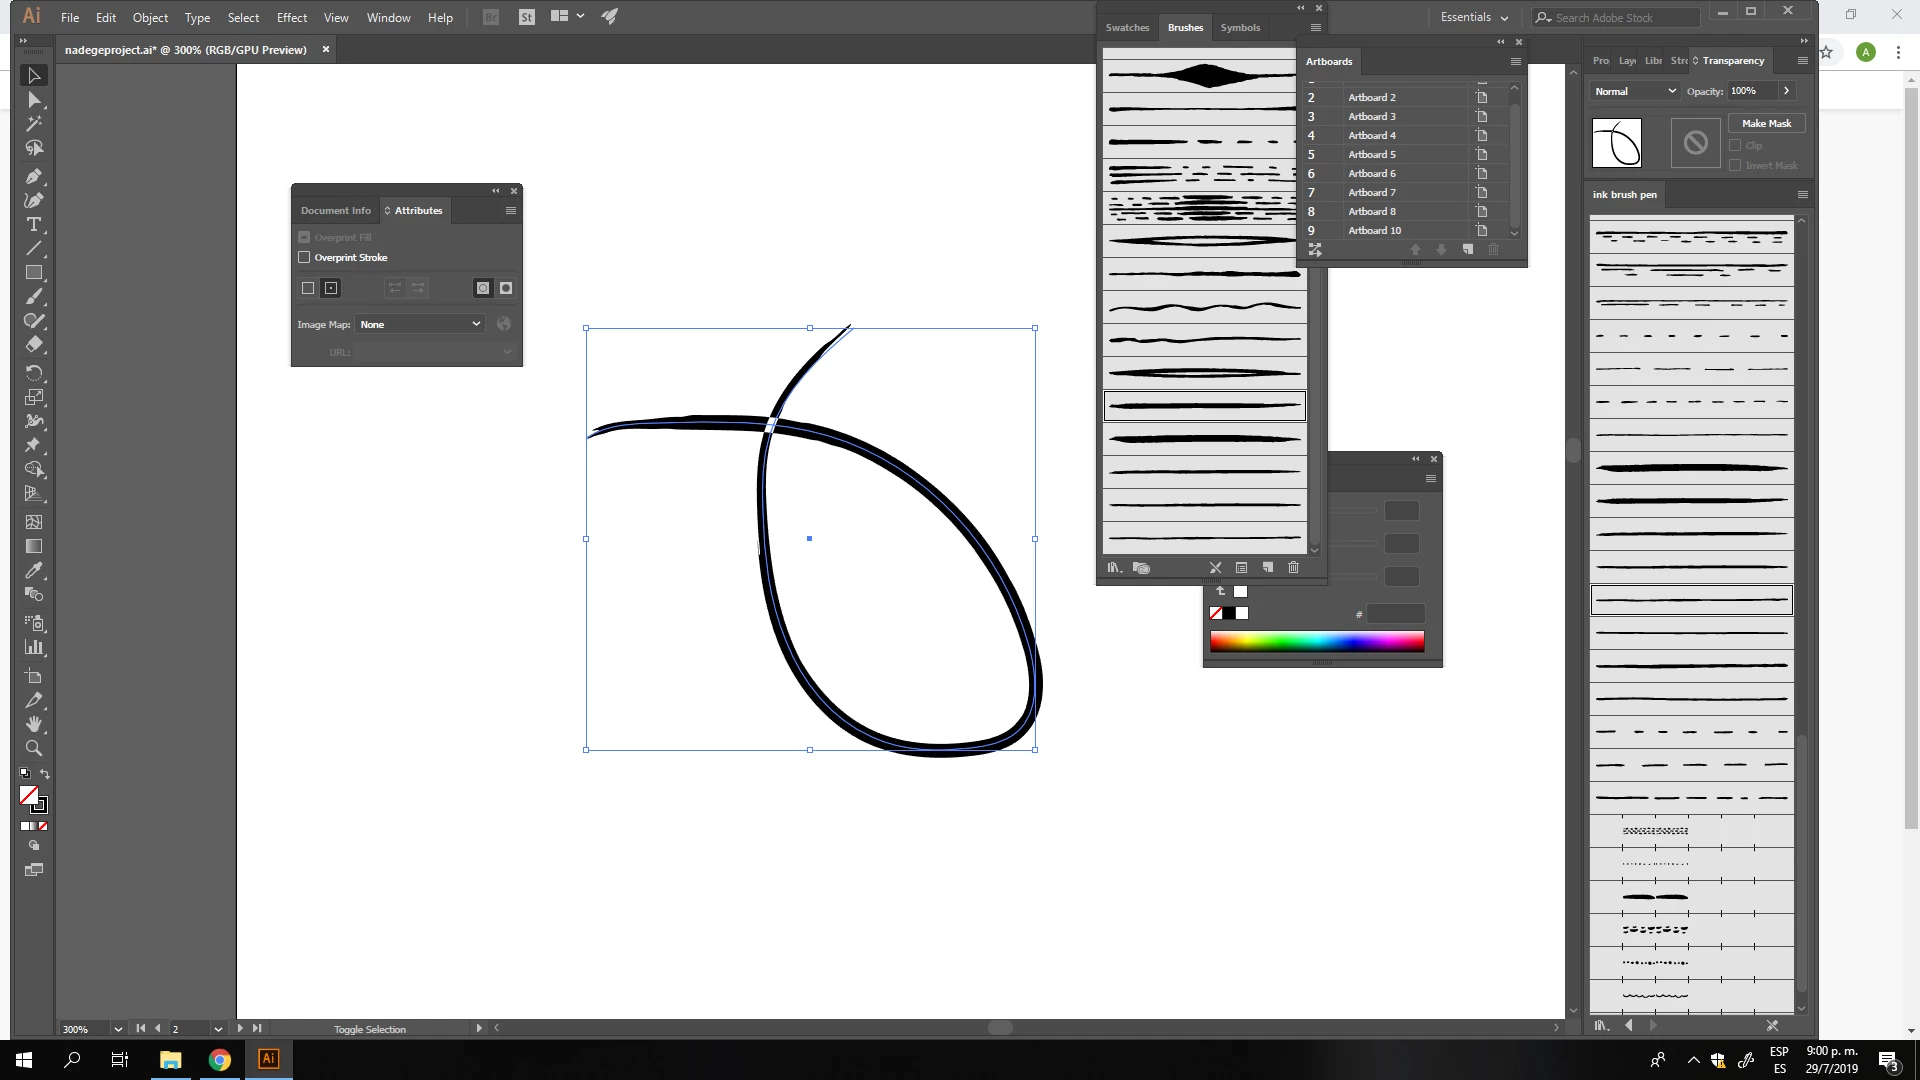The image size is (1920, 1080).
Task: Expand the Essentials workspace dropdown
Action: 1474,17
